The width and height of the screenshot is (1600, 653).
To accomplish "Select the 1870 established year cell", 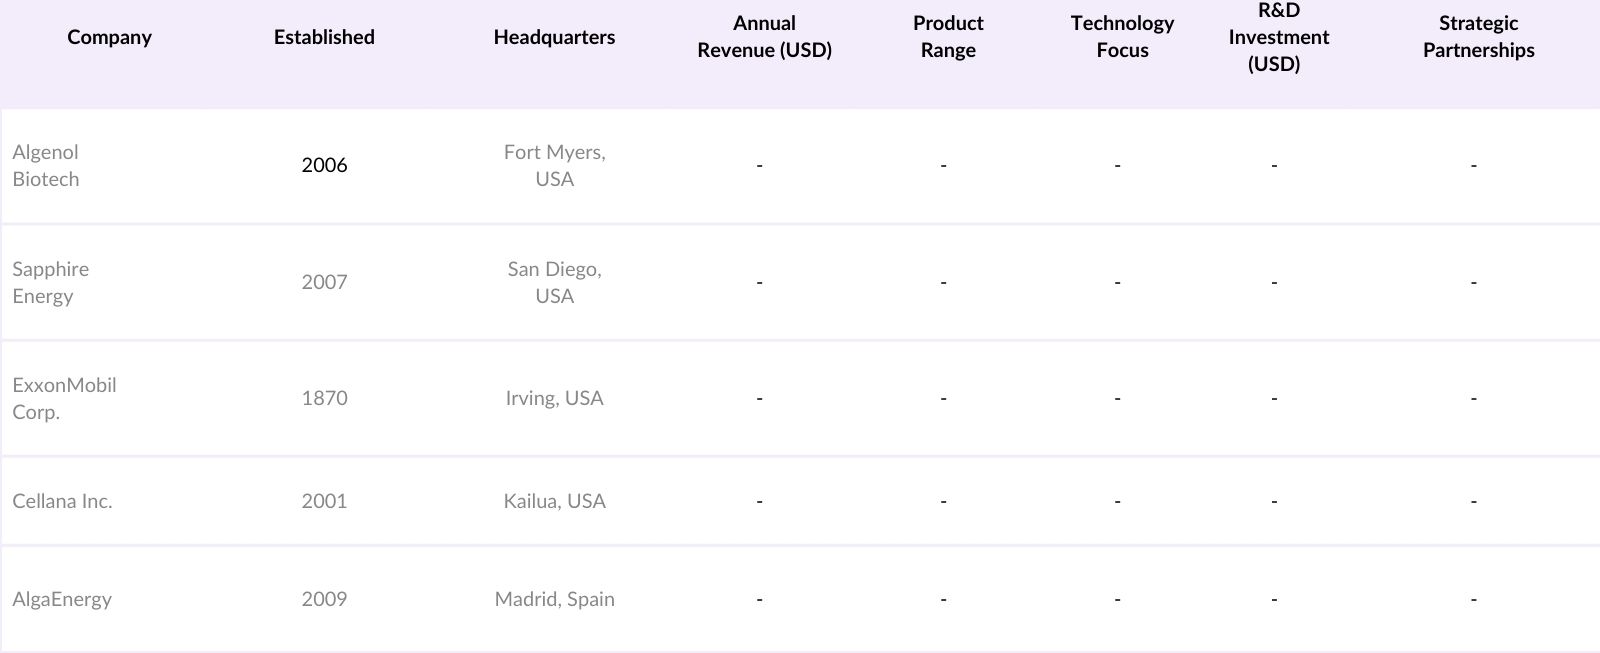I will (324, 399).
